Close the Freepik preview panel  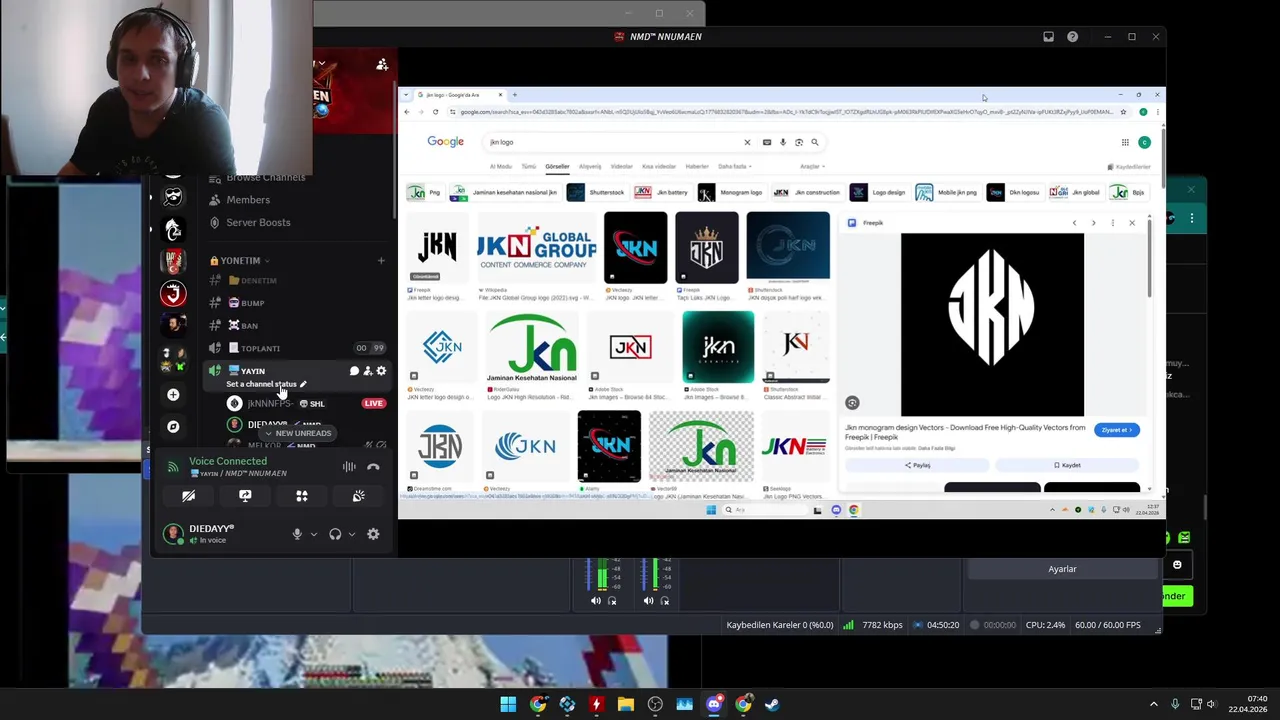point(1132,223)
